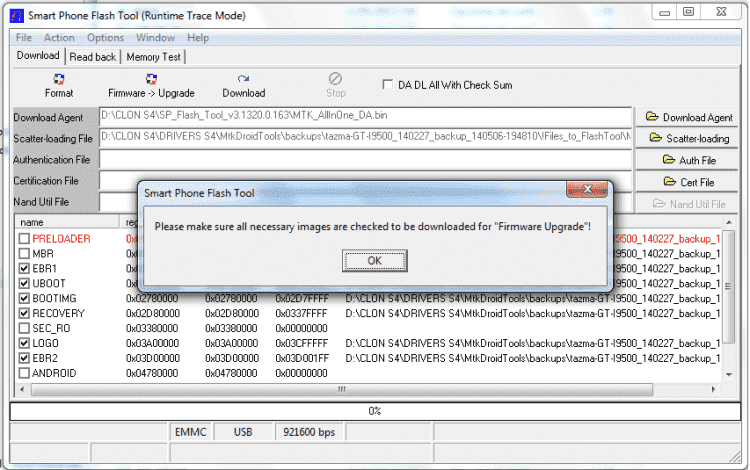The image size is (750, 470).
Task: Open the Options menu
Action: tap(105, 38)
